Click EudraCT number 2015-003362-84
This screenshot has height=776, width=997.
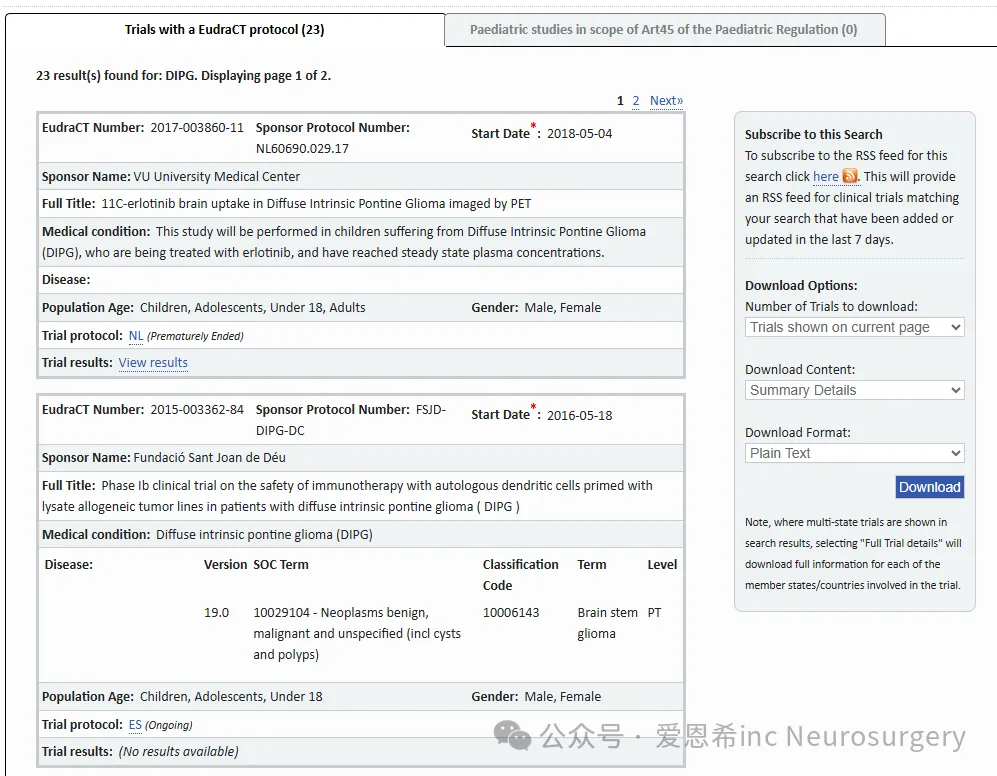(197, 410)
